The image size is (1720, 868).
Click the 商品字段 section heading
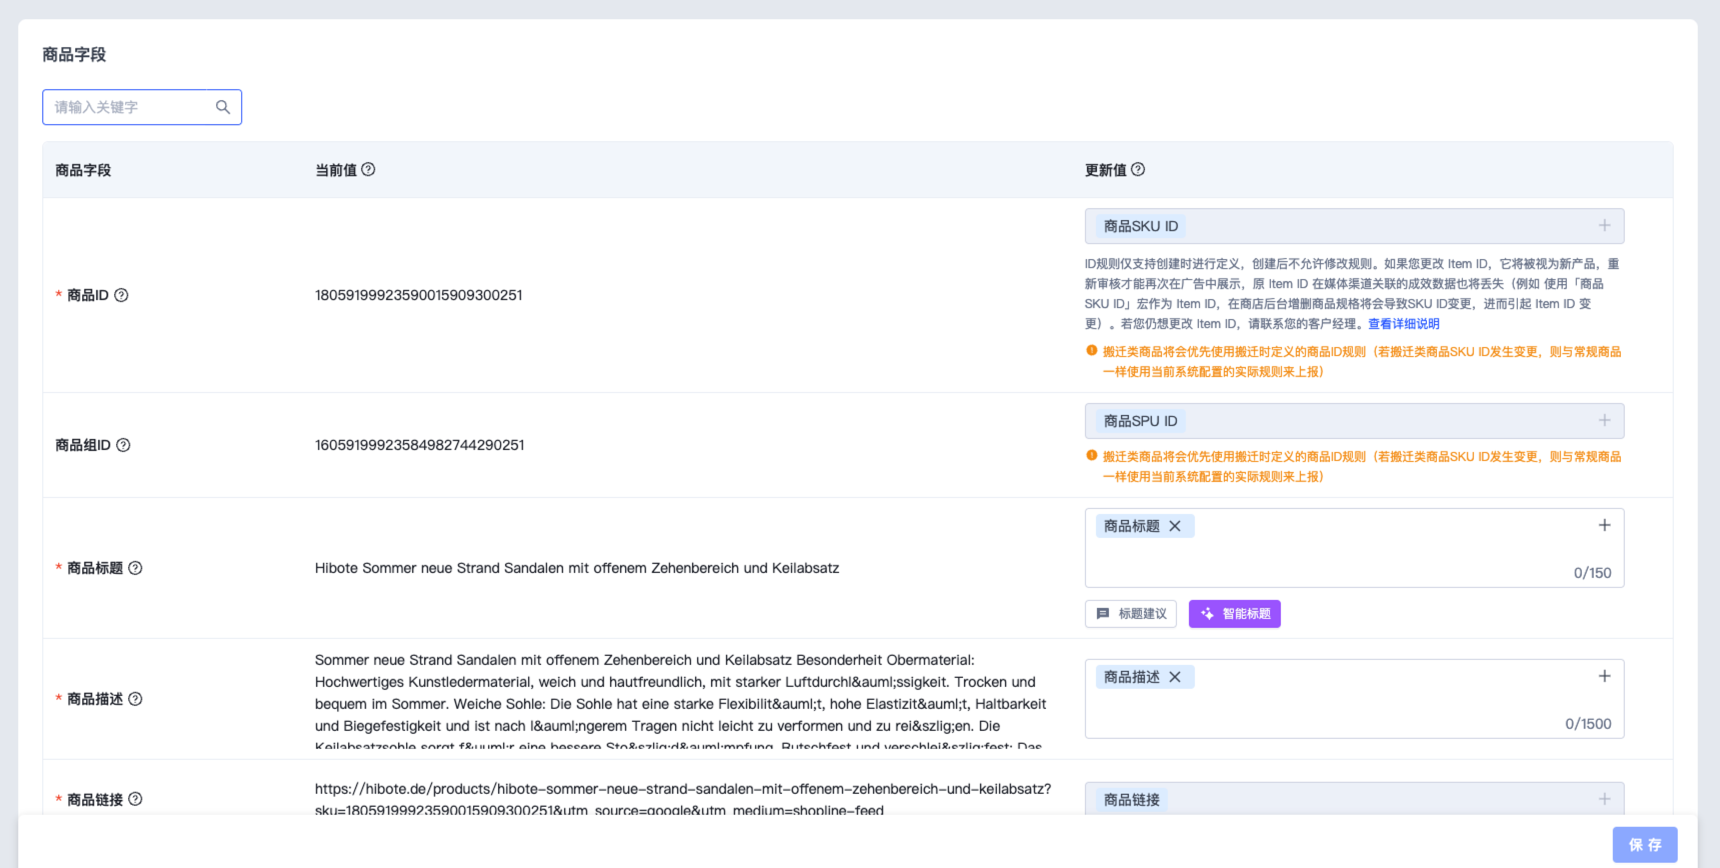[74, 55]
